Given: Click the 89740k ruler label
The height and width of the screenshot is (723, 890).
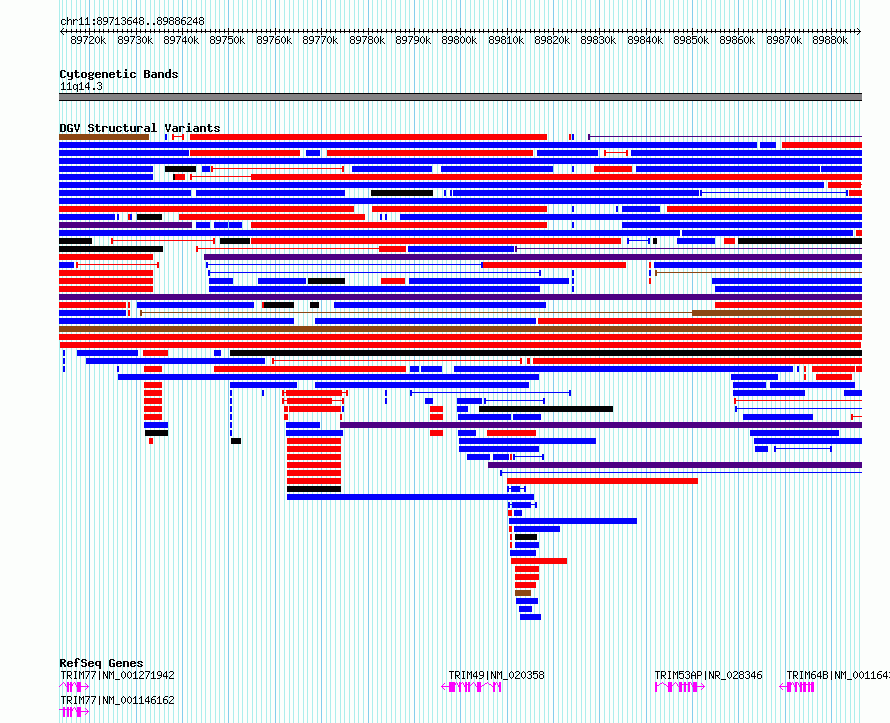Looking at the screenshot, I should pos(181,40).
